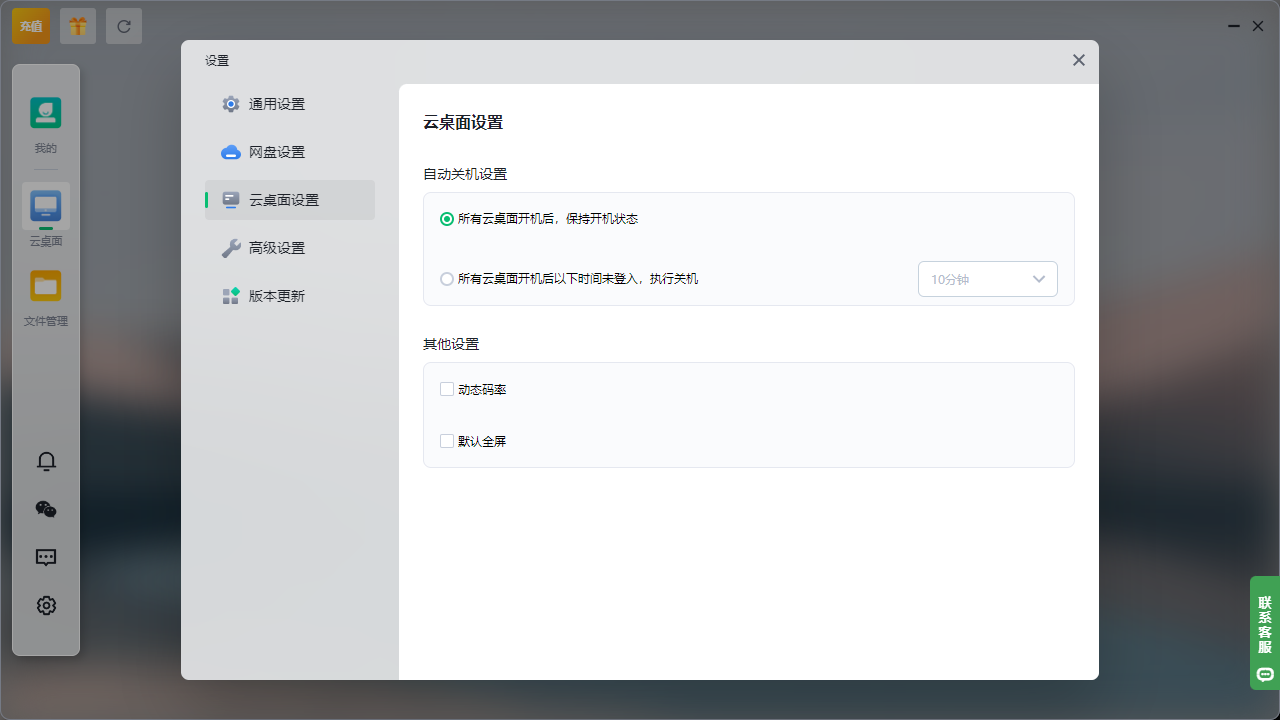
Task: Click the WeChat icon in sidebar
Action: (x=46, y=509)
